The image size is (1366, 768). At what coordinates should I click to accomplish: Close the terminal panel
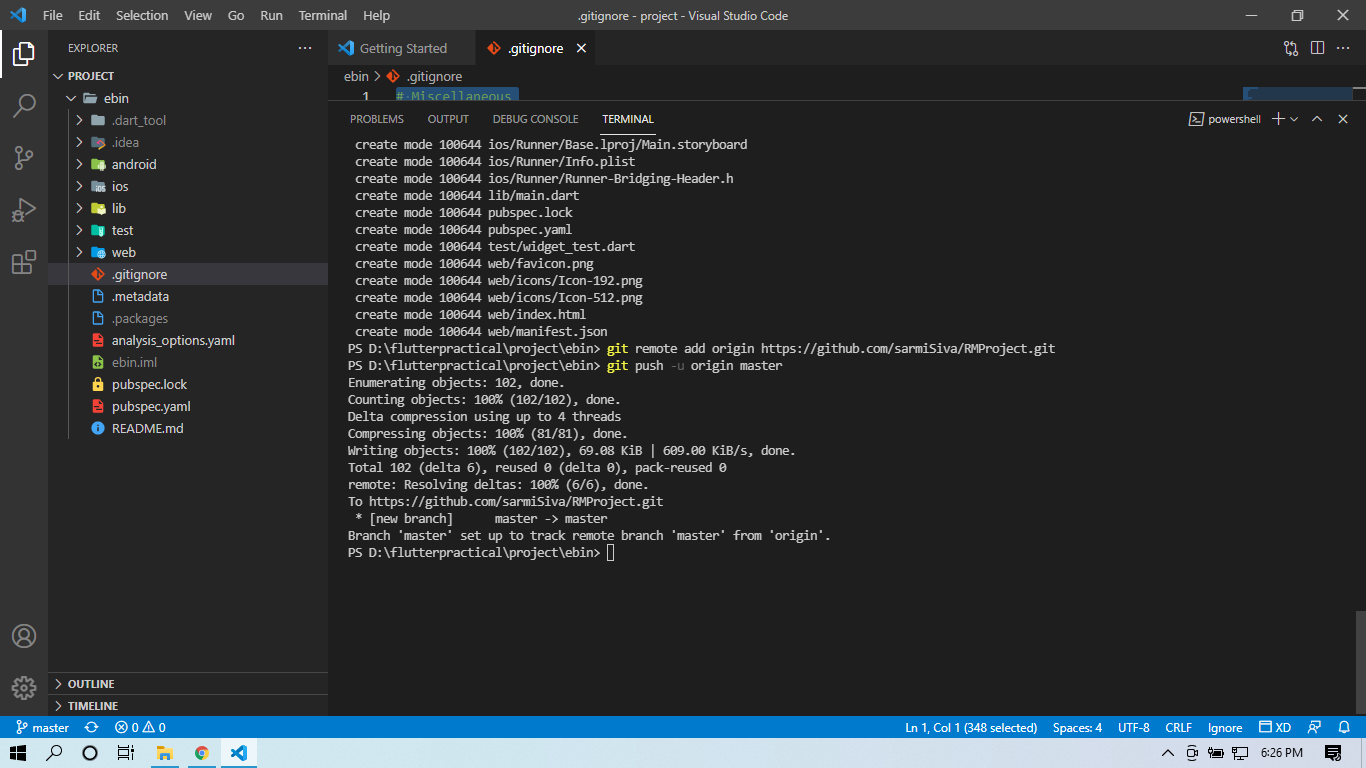pos(1343,119)
